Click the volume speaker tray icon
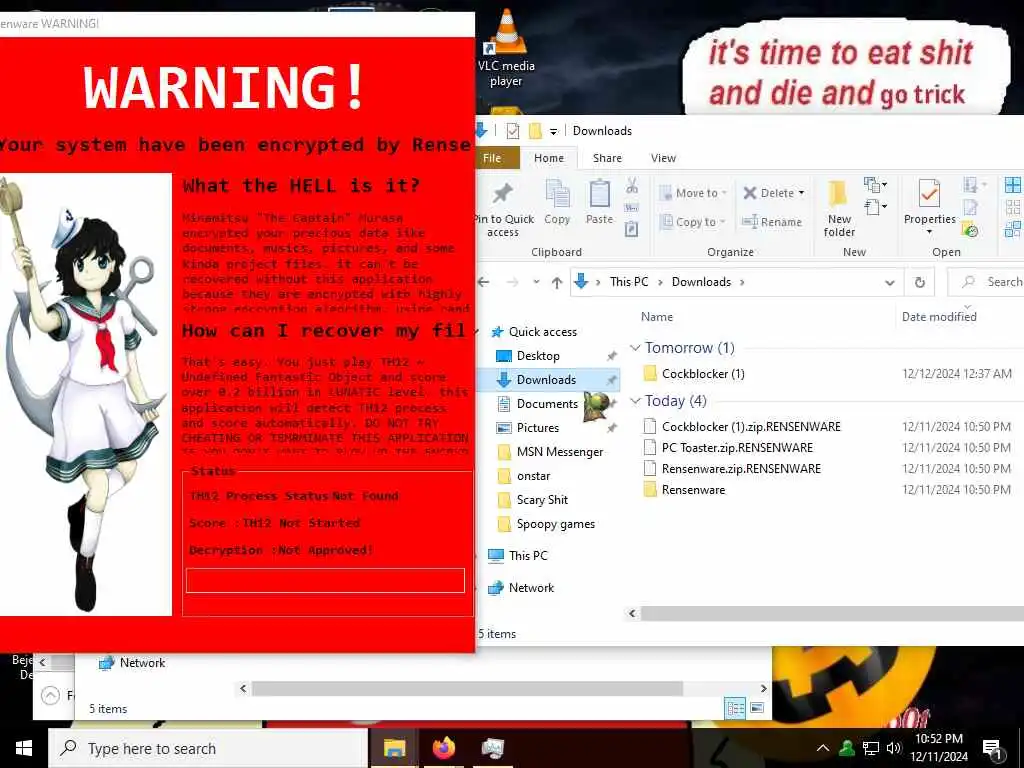 894,748
